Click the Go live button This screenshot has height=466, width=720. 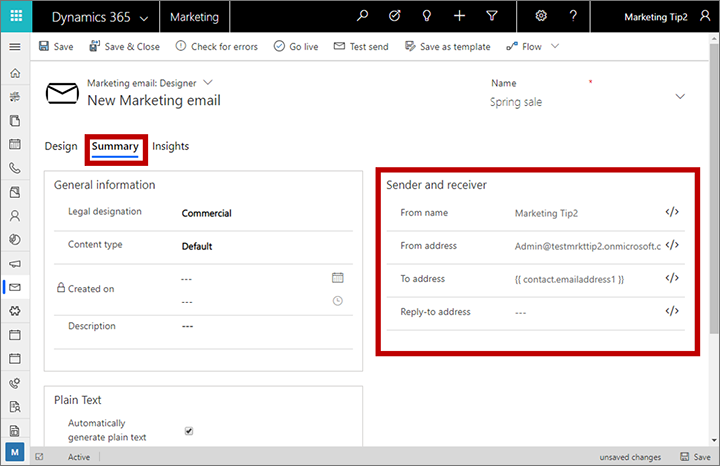(x=295, y=47)
